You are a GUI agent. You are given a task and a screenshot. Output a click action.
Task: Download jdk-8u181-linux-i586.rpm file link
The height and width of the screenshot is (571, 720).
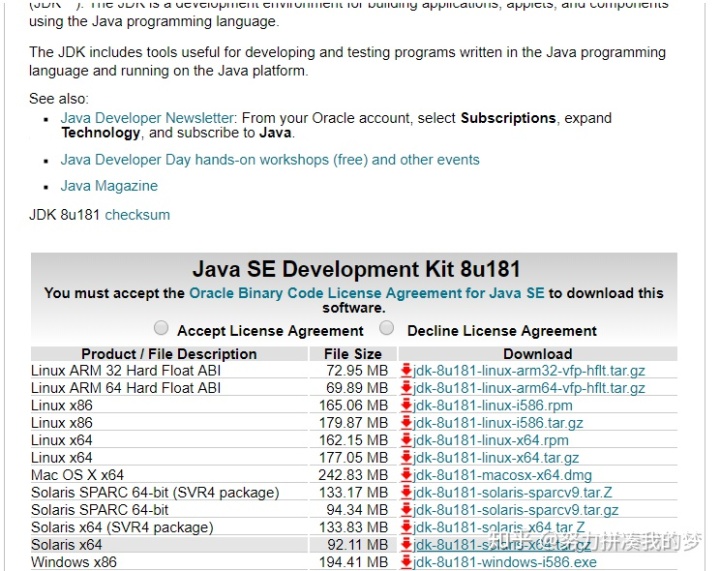pos(493,405)
